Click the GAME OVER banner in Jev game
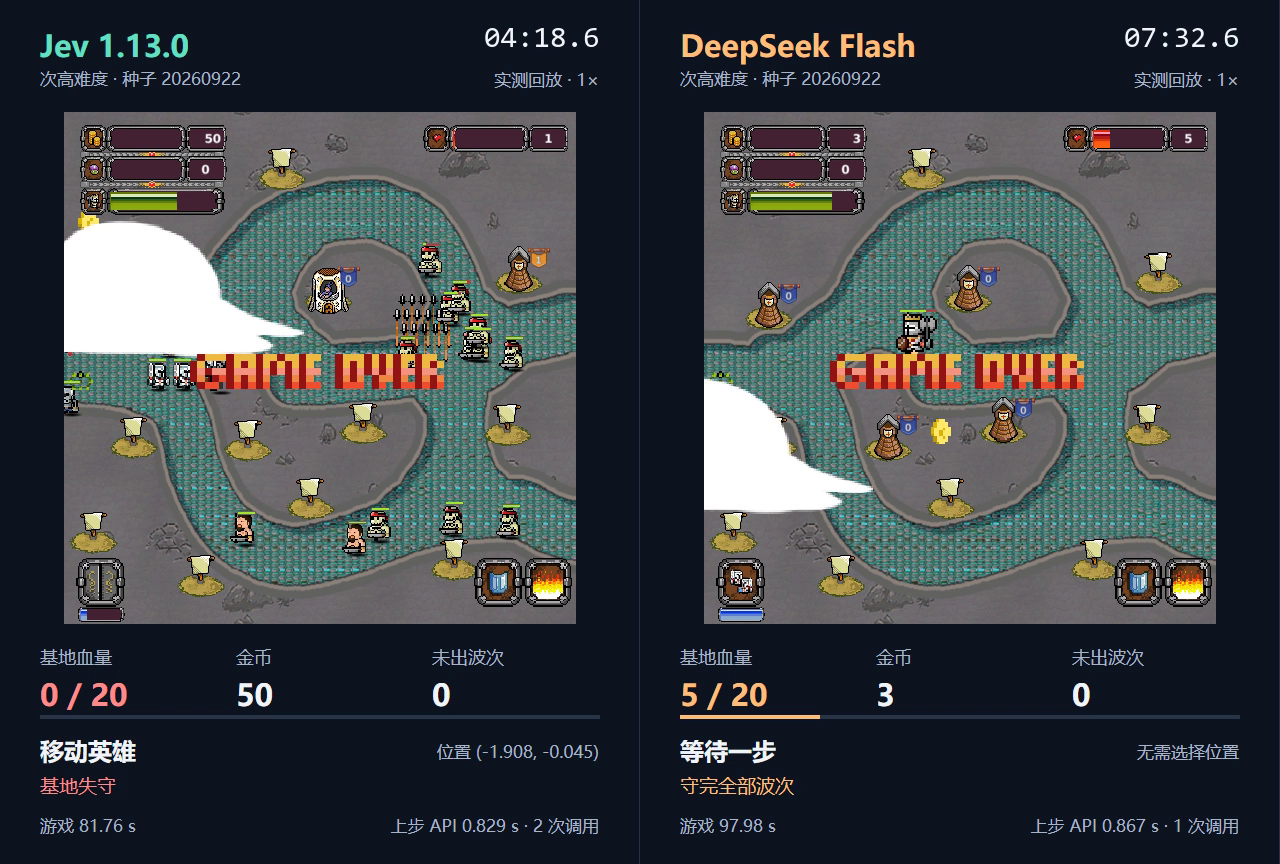The height and width of the screenshot is (864, 1280). click(319, 371)
